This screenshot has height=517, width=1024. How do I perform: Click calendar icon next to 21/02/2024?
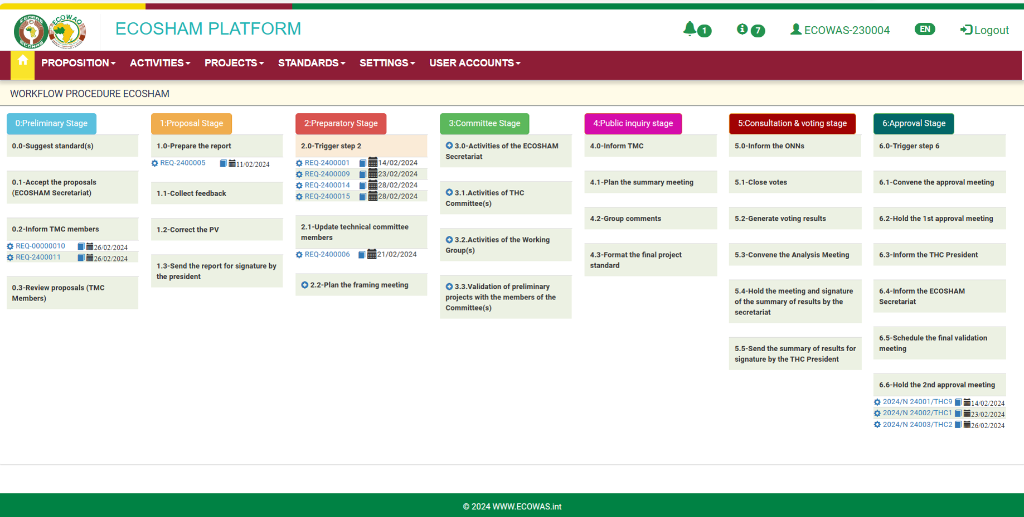pos(372,254)
